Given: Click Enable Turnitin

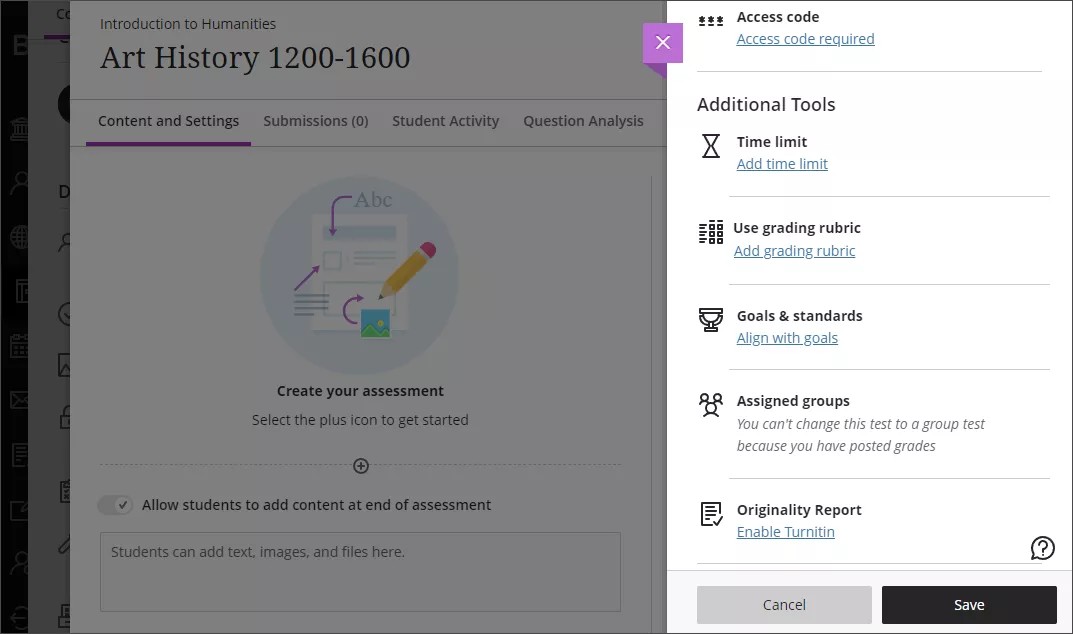Looking at the screenshot, I should 786,531.
